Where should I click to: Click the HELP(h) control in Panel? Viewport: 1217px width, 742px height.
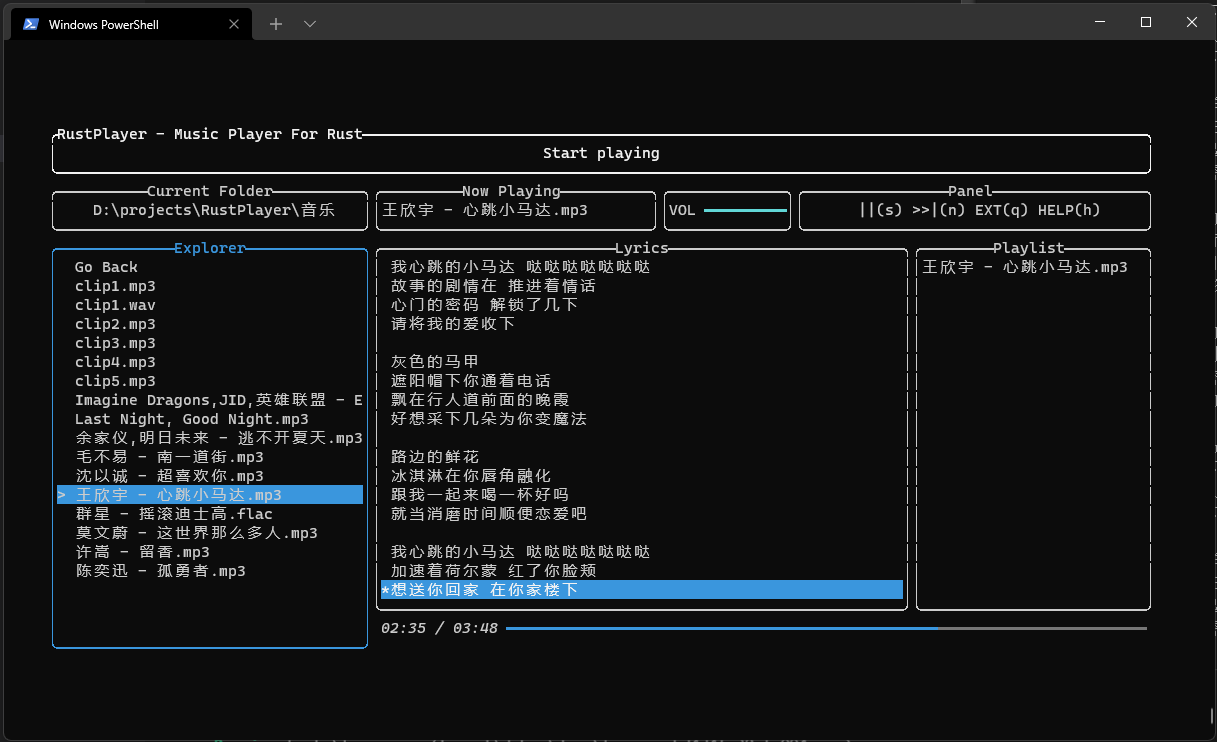[x=1069, y=210]
